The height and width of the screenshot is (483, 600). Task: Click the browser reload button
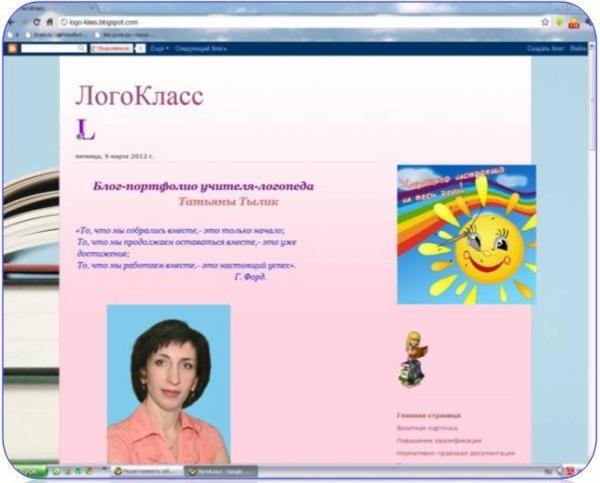(x=37, y=22)
